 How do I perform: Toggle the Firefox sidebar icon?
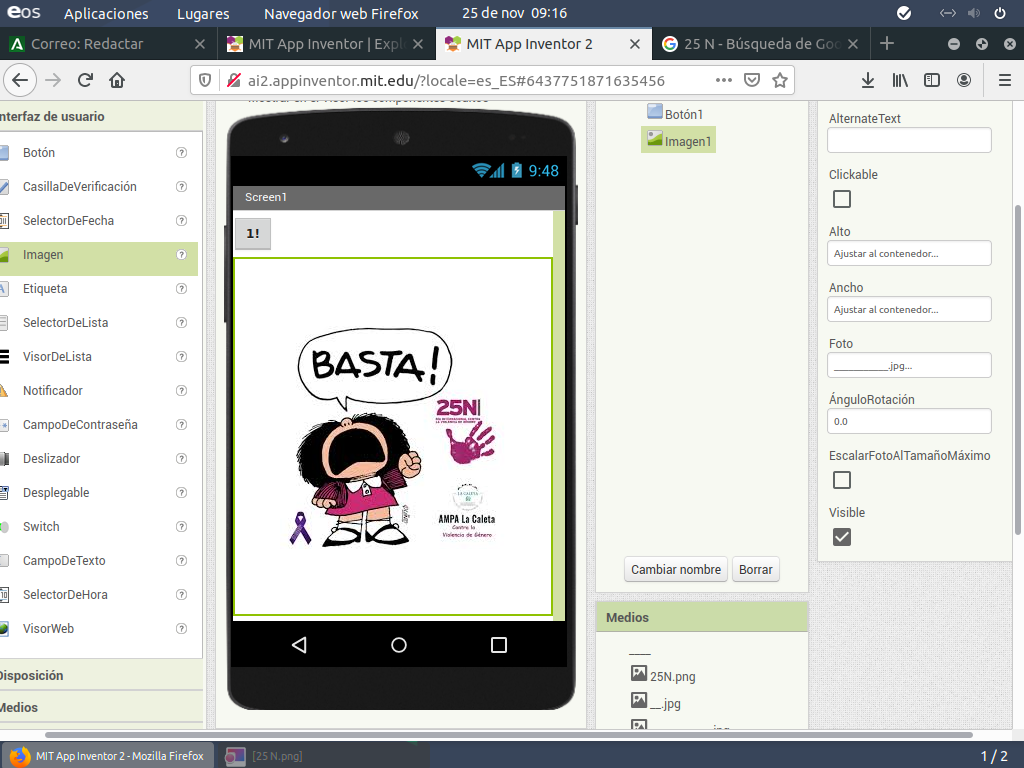coord(932,80)
